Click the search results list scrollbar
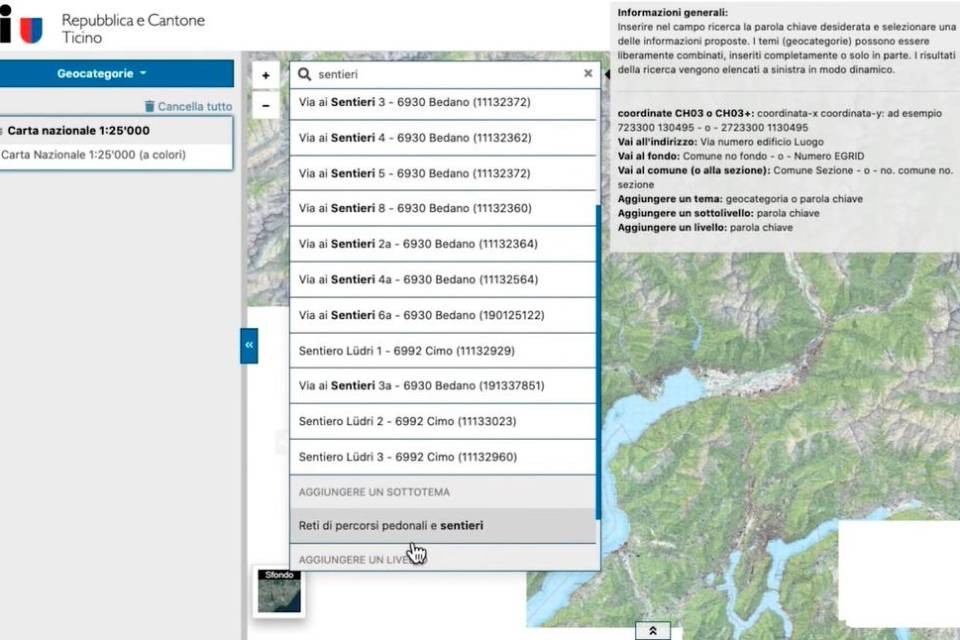Screen dimensions: 960x640 coord(598,360)
